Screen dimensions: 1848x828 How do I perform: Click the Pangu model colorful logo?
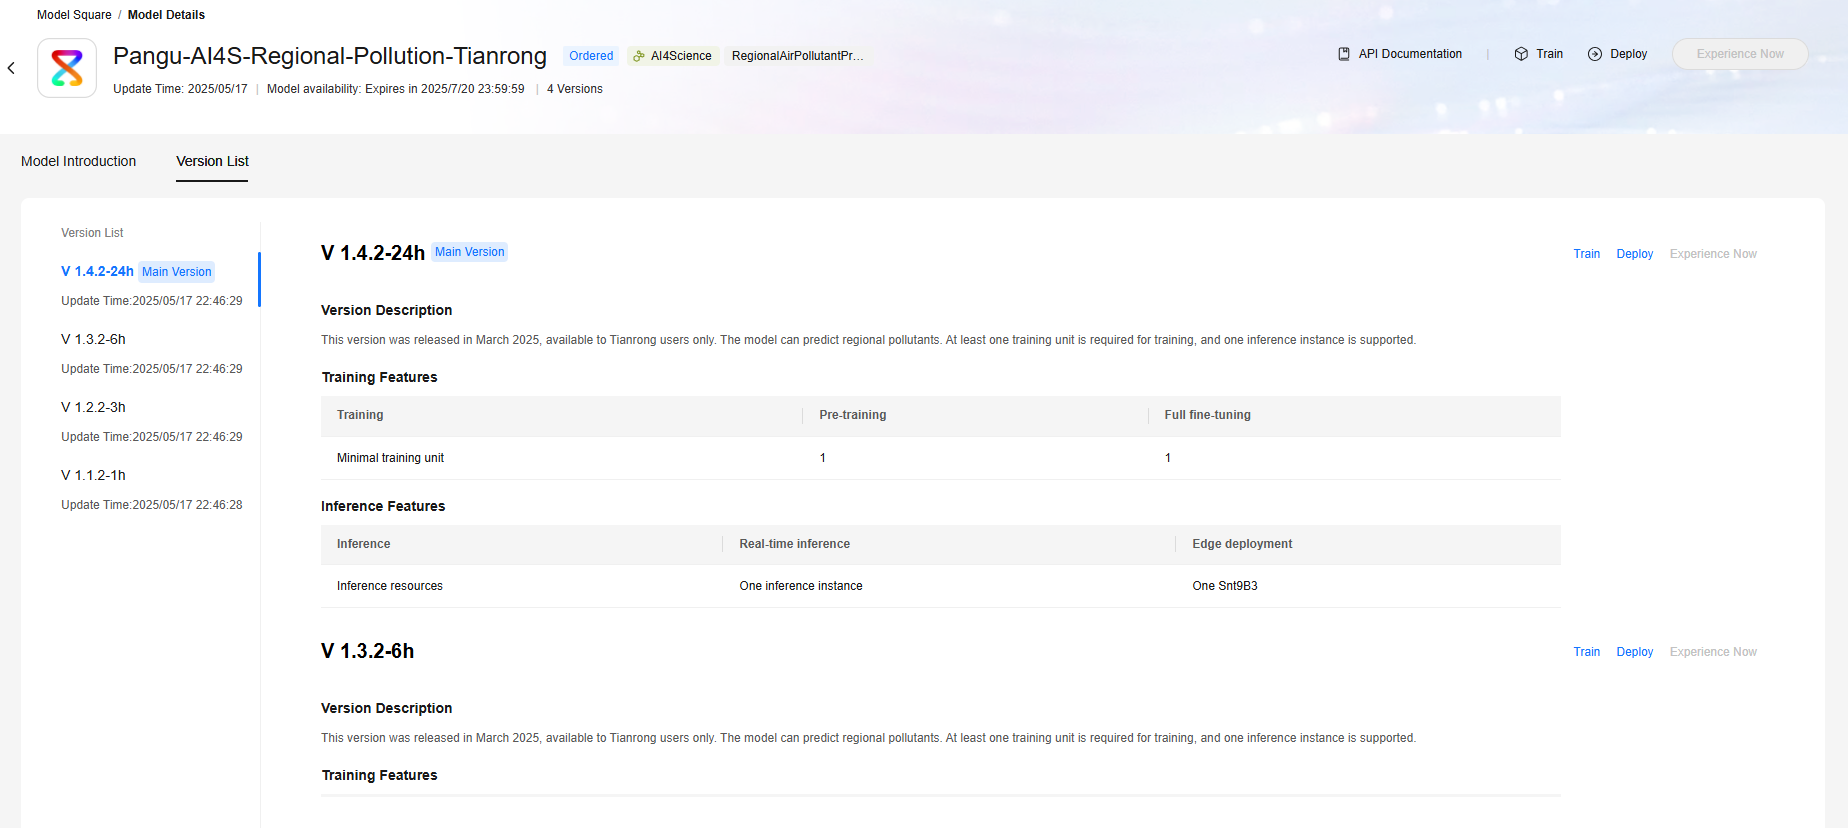(67, 68)
